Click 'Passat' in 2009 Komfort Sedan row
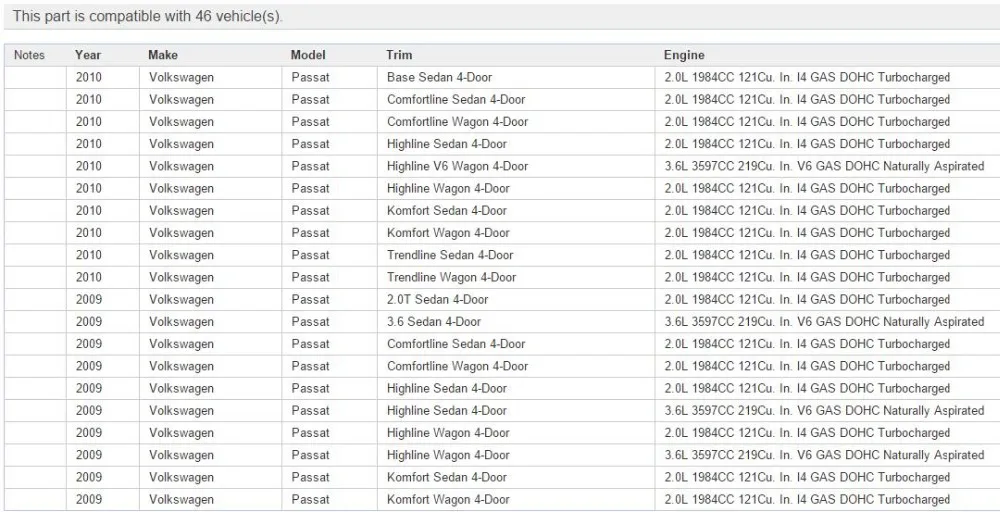This screenshot has height=512, width=1000. (311, 478)
